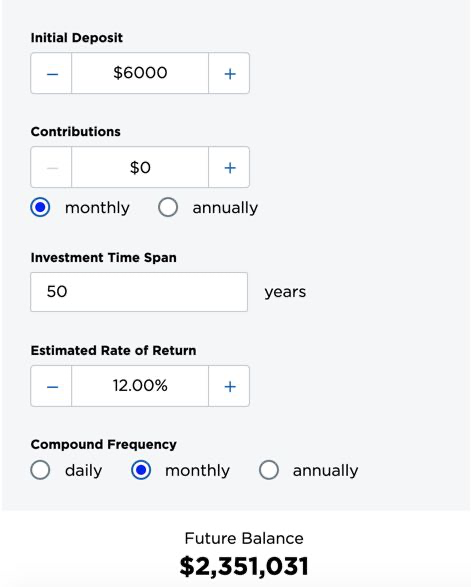This screenshot has width=471, height=587.
Task: Click the $6000 Initial Deposit field
Action: pyautogui.click(x=140, y=73)
